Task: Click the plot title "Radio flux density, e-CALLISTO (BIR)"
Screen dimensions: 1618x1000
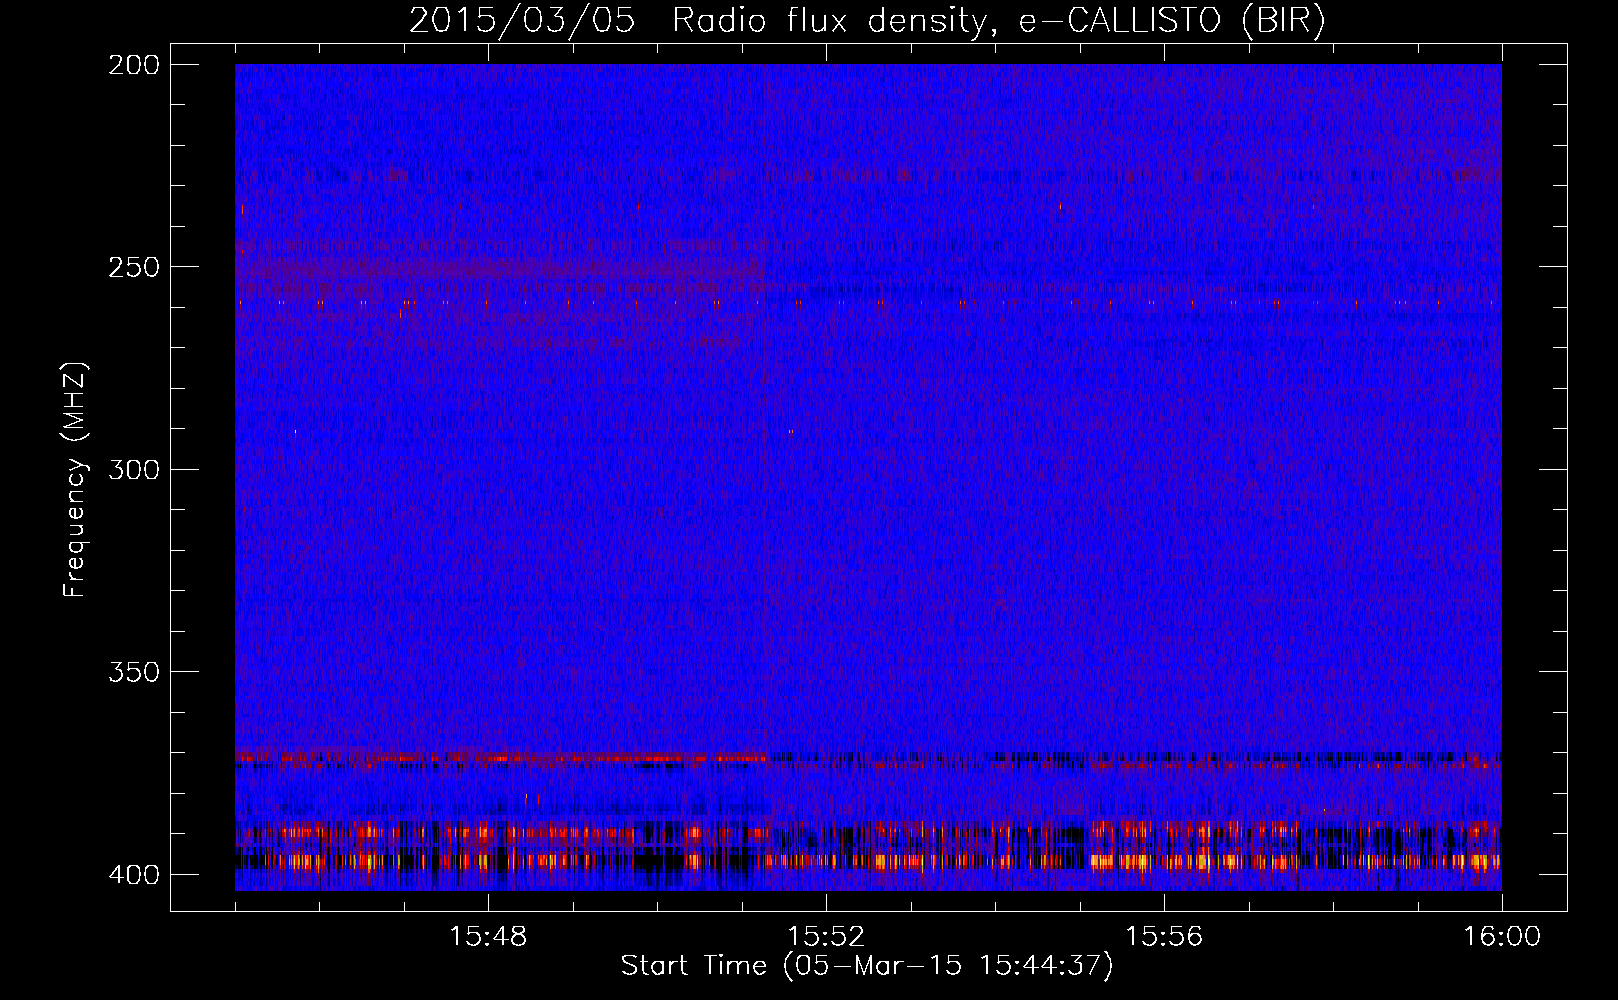Action: [998, 21]
